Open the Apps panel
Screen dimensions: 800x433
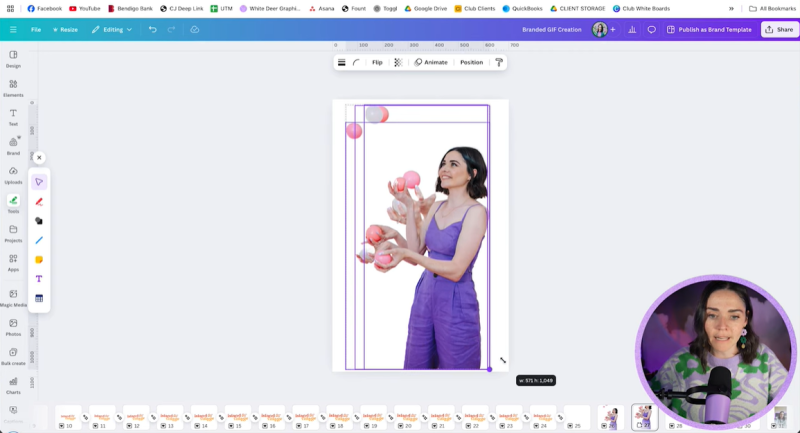click(x=13, y=263)
